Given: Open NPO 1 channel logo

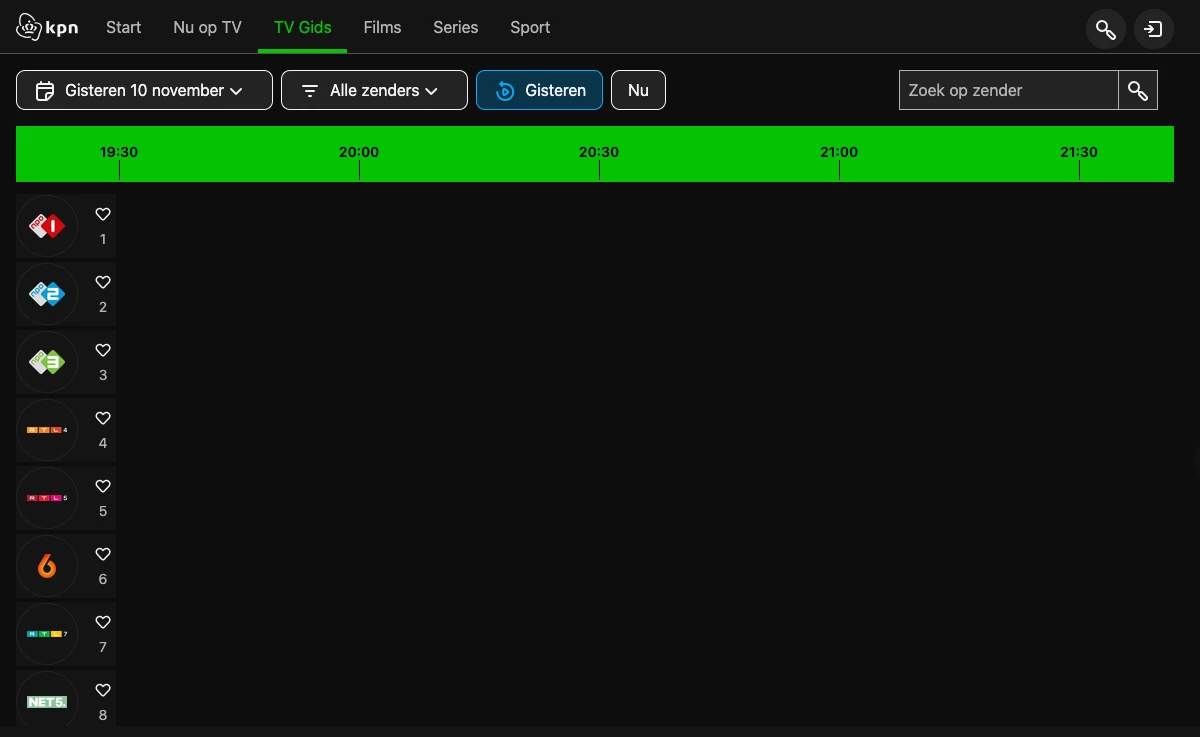Looking at the screenshot, I should click(47, 226).
